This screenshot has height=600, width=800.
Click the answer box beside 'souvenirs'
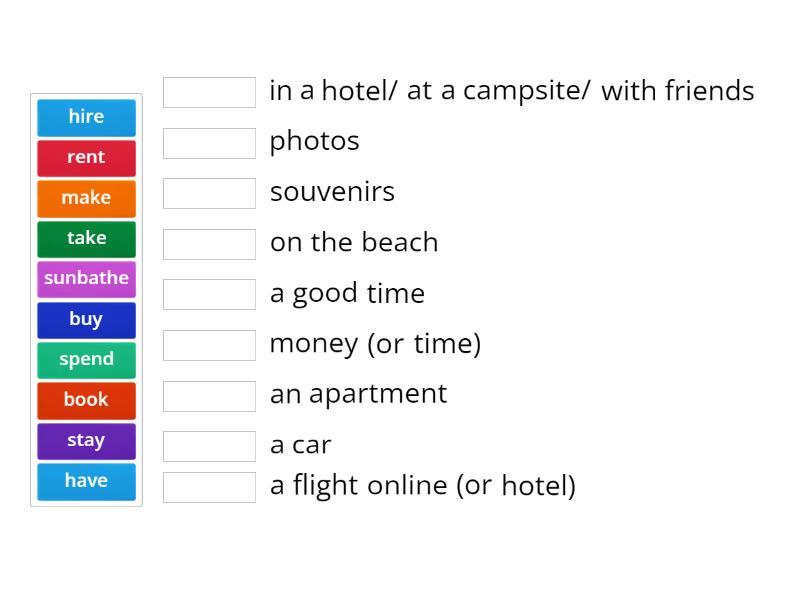[209, 192]
